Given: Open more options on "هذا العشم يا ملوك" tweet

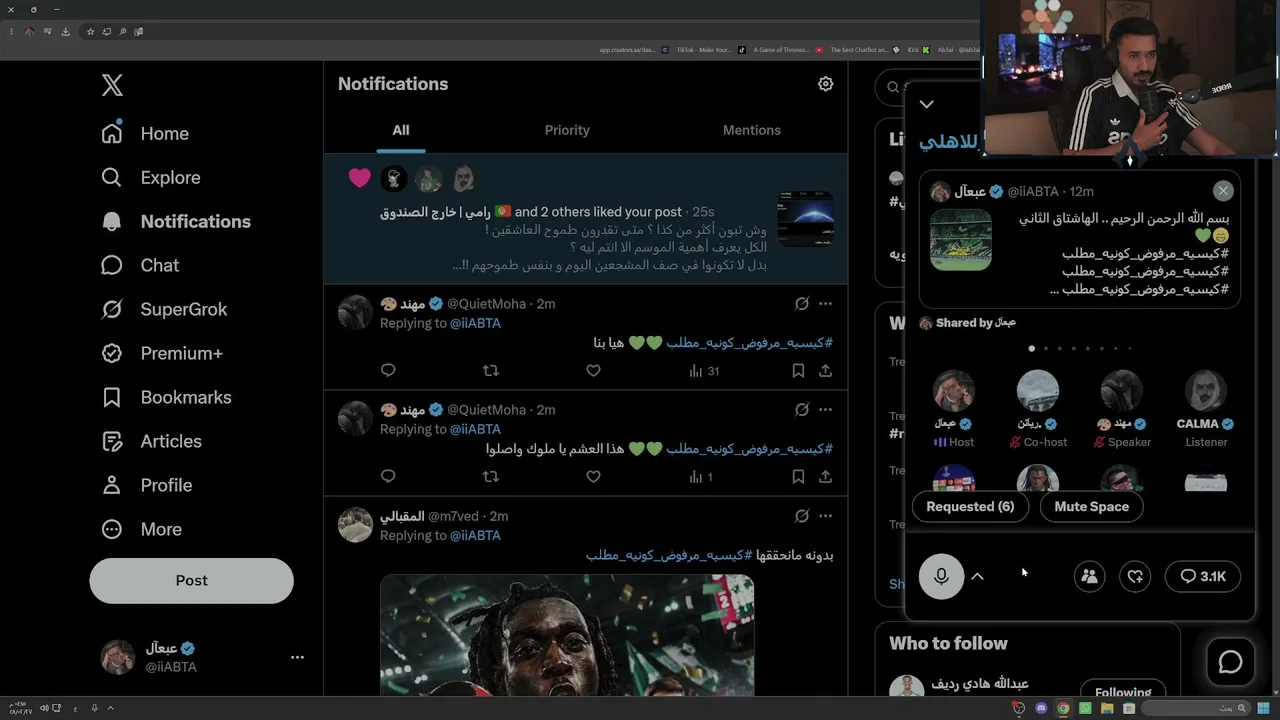Looking at the screenshot, I should click(825, 409).
